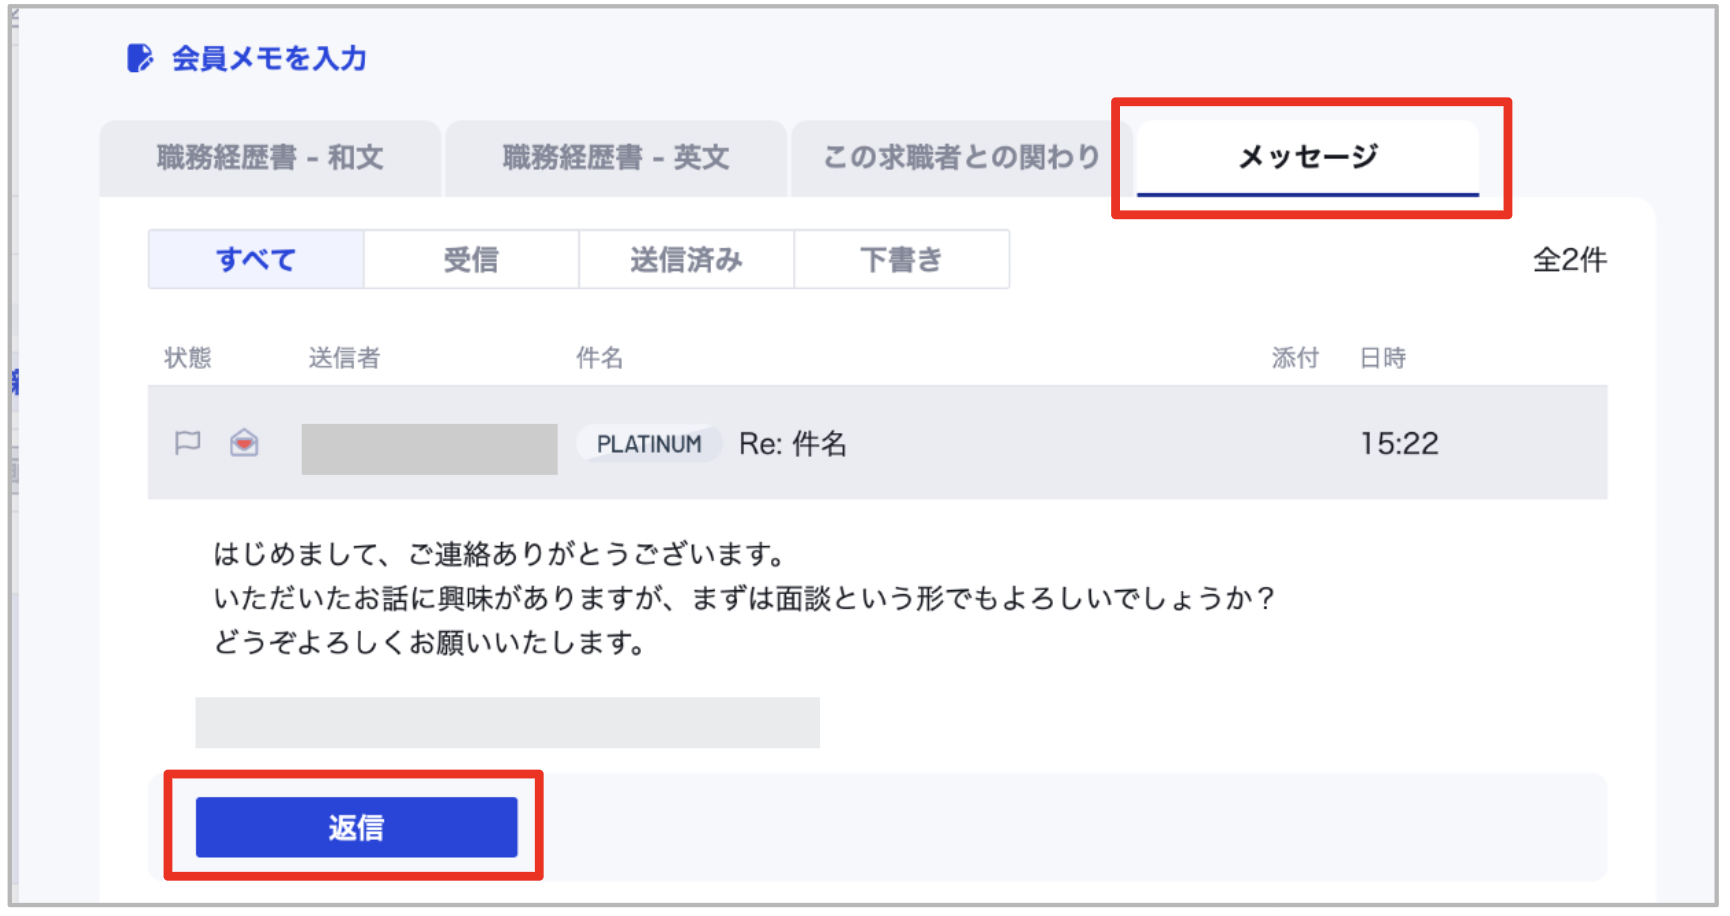The image size is (1730, 916).
Task: View 送信済み messages
Action: pyautogui.click(x=686, y=260)
